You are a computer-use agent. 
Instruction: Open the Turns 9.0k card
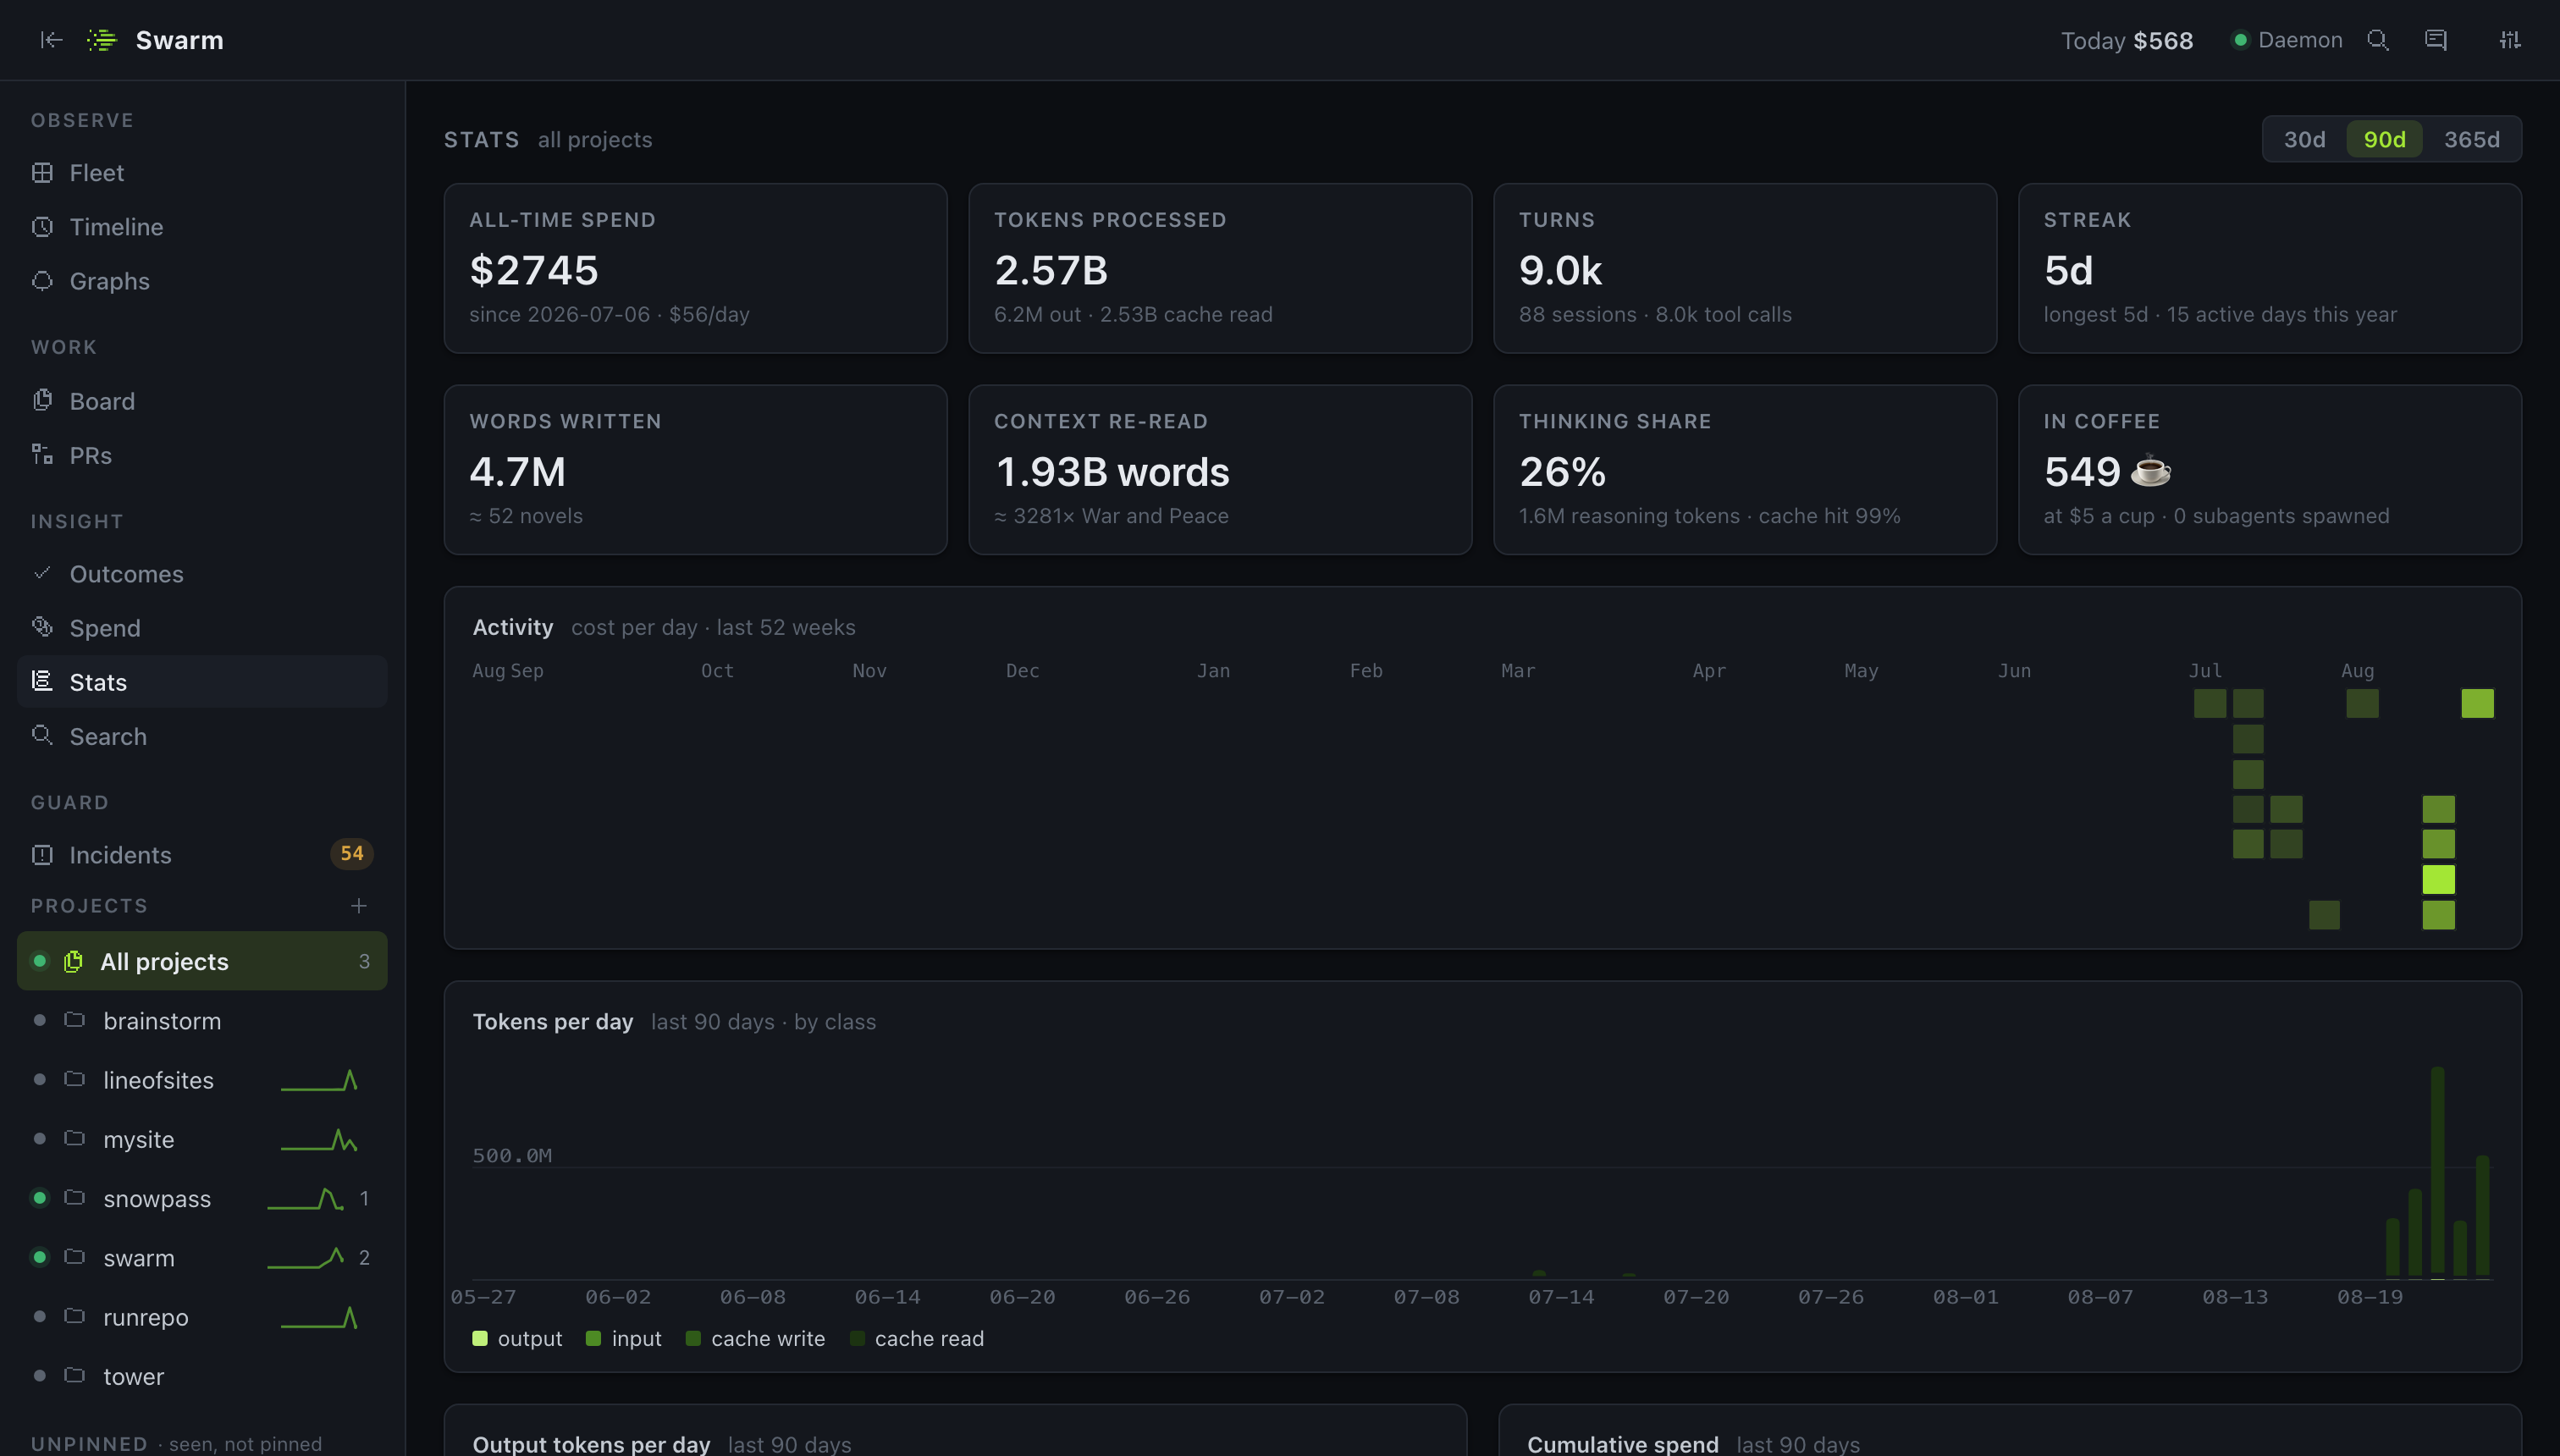click(1745, 268)
